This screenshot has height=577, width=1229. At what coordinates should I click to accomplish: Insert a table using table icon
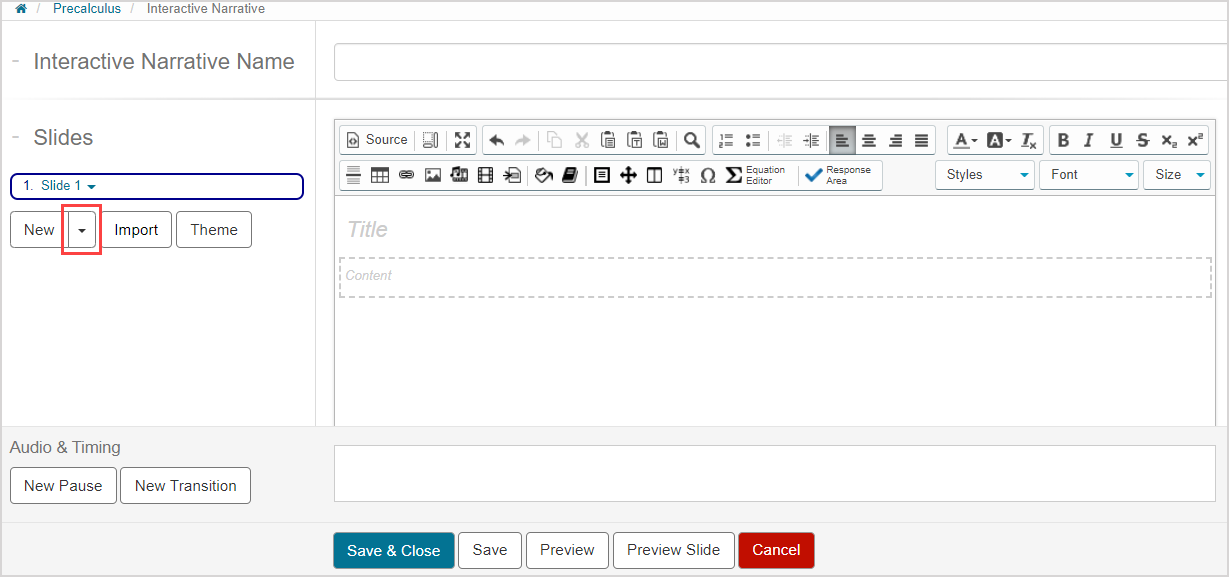tap(380, 175)
